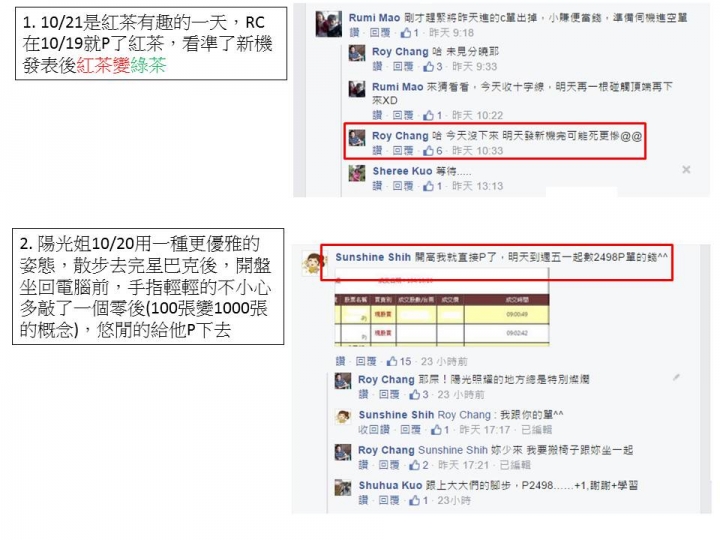Click 回覆 under Roy Chang's 10:33 comment
Image resolution: width=720 pixels, height=540 pixels.
(403, 151)
